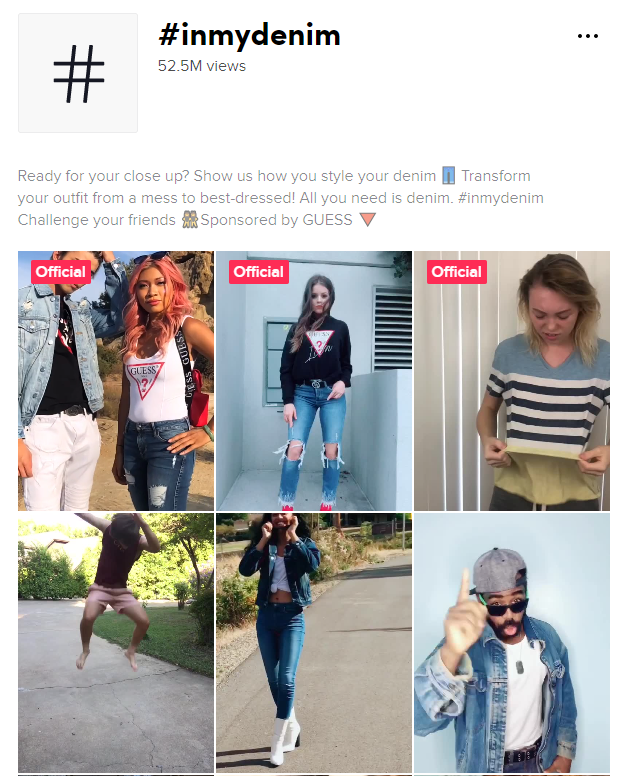
Task: Click the jeans emoji in description
Action: coord(448,176)
